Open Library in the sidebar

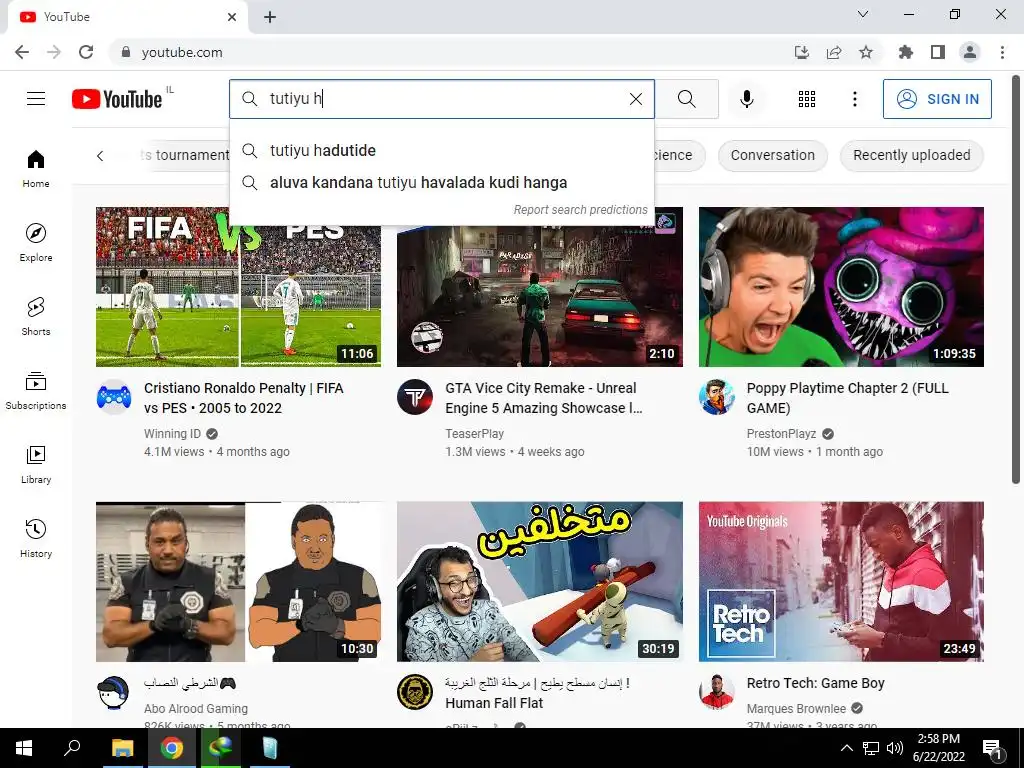coord(36,464)
